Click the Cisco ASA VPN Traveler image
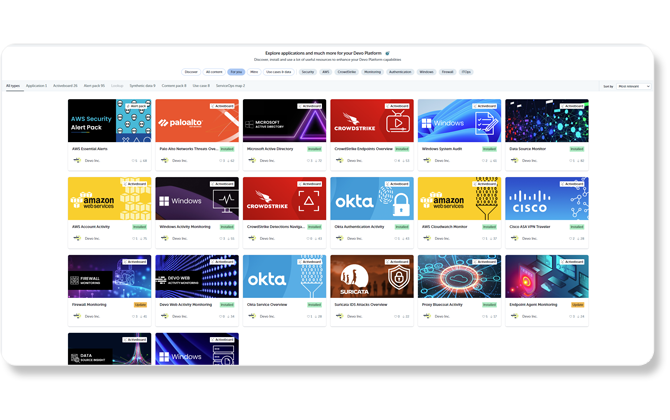Viewport: 670px width, 420px height. tap(546, 198)
